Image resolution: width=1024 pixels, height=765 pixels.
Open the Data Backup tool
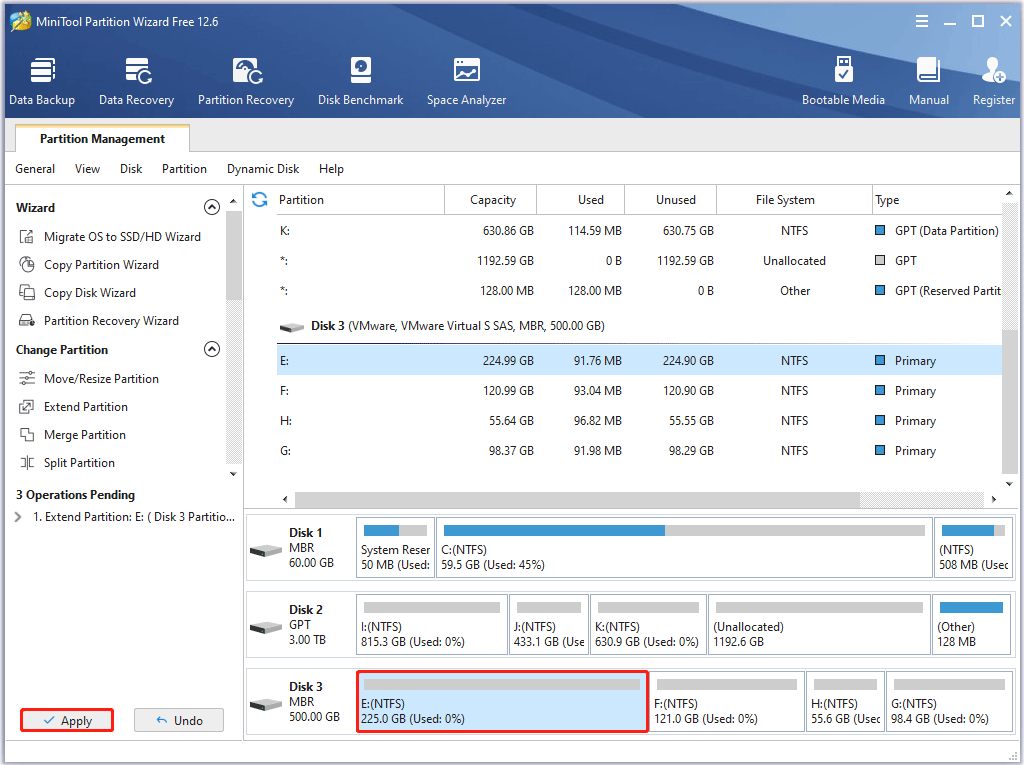coord(42,81)
